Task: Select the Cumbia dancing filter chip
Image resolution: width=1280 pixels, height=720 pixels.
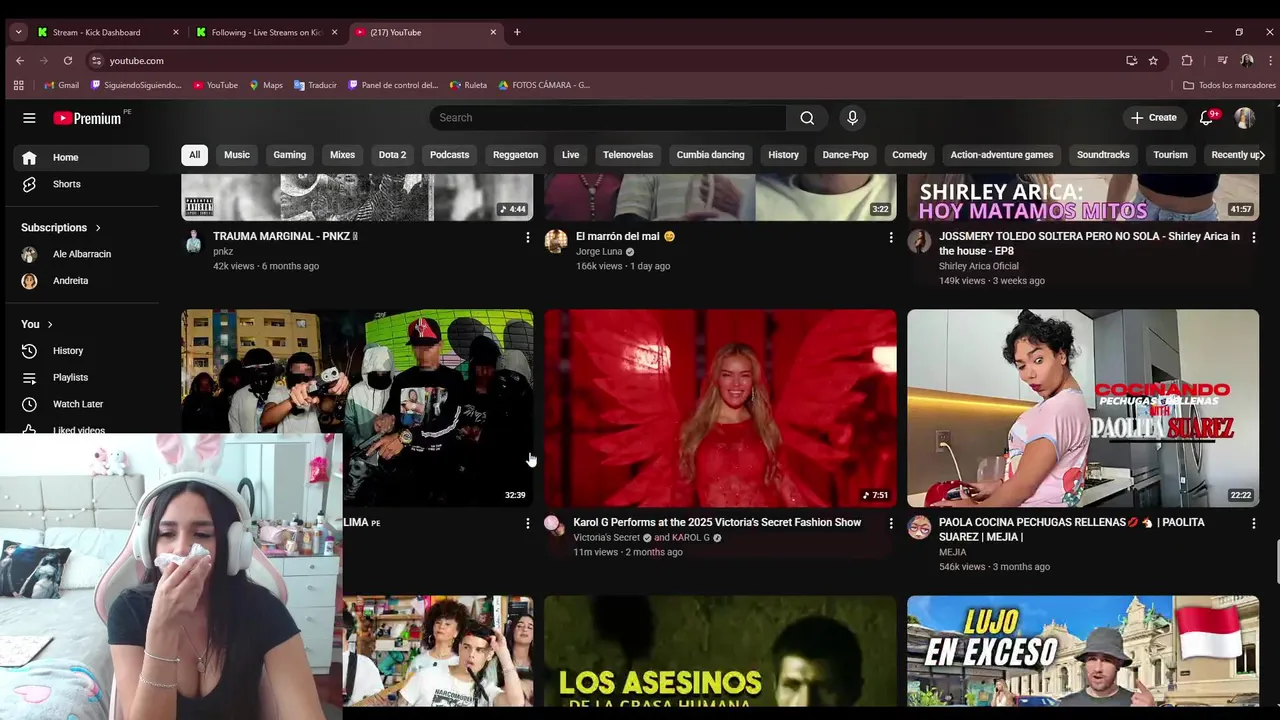Action: pos(710,155)
